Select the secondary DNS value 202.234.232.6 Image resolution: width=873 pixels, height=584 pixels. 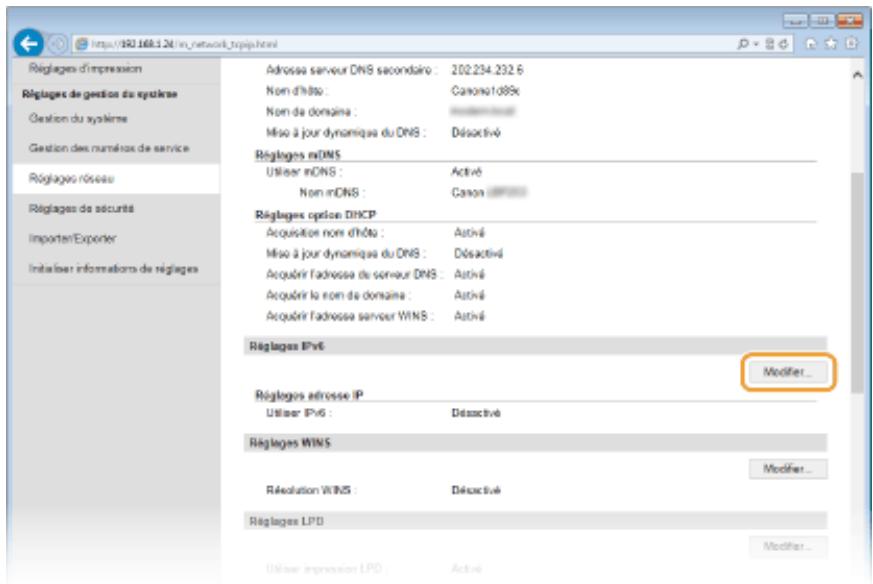point(487,70)
